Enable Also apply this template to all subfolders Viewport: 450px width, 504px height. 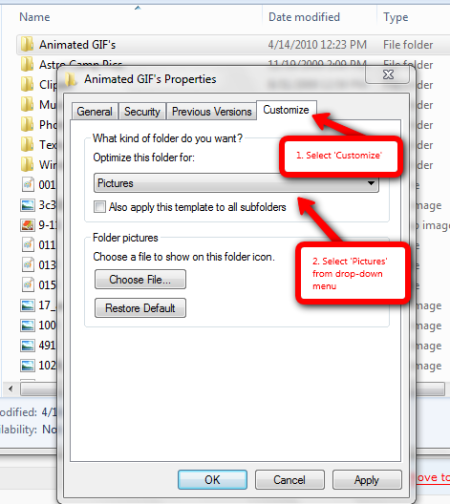(x=100, y=207)
